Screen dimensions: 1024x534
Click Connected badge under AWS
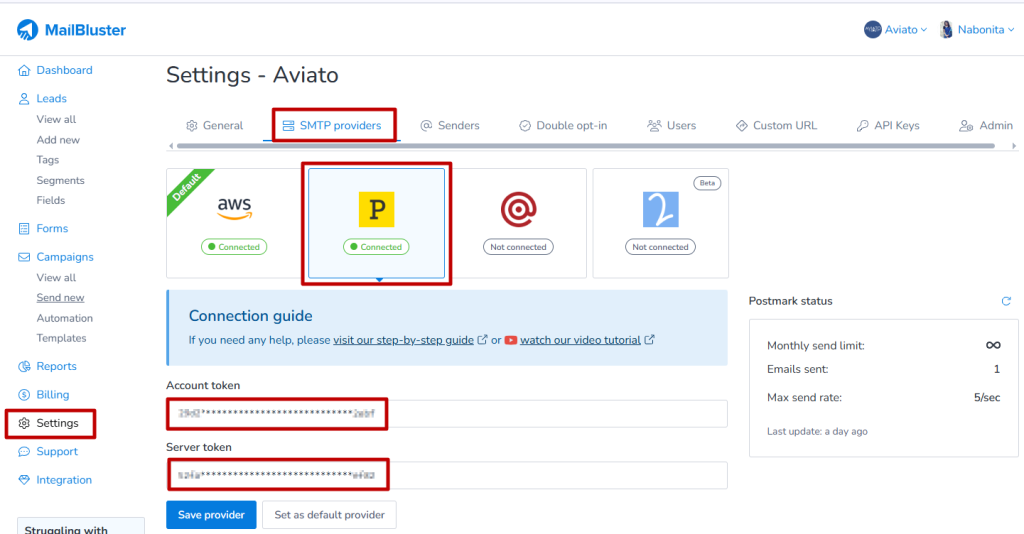click(x=234, y=247)
